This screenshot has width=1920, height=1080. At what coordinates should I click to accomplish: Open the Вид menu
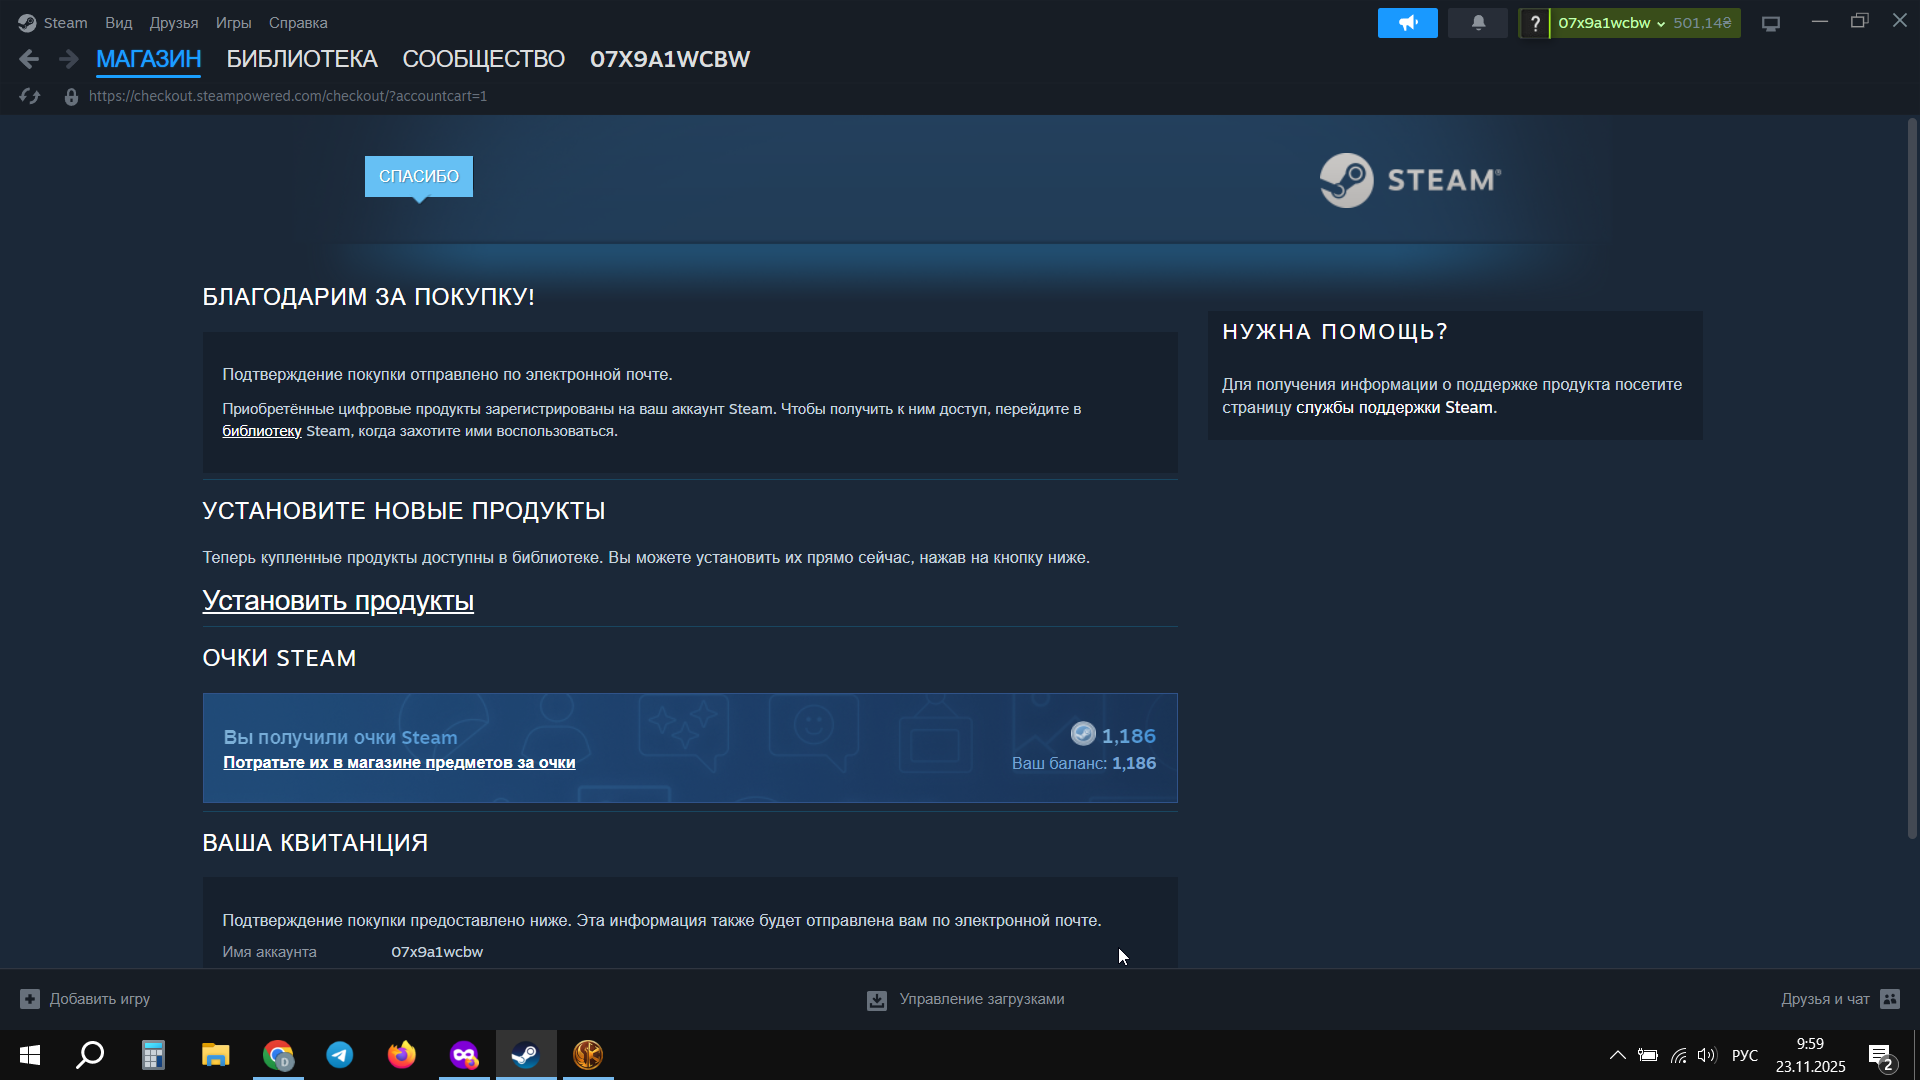point(118,23)
